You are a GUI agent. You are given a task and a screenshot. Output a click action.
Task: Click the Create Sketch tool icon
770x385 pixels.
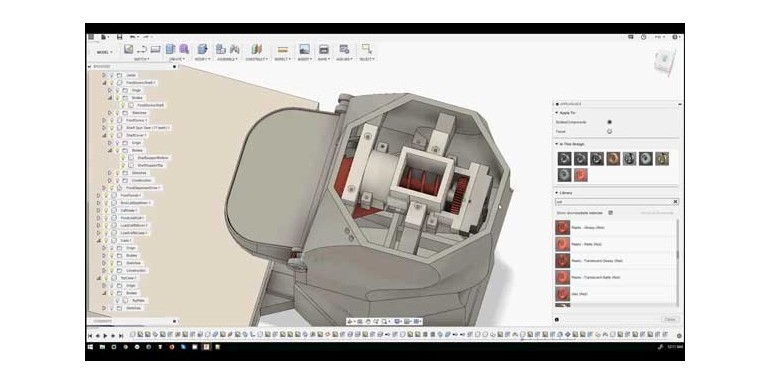coord(128,49)
